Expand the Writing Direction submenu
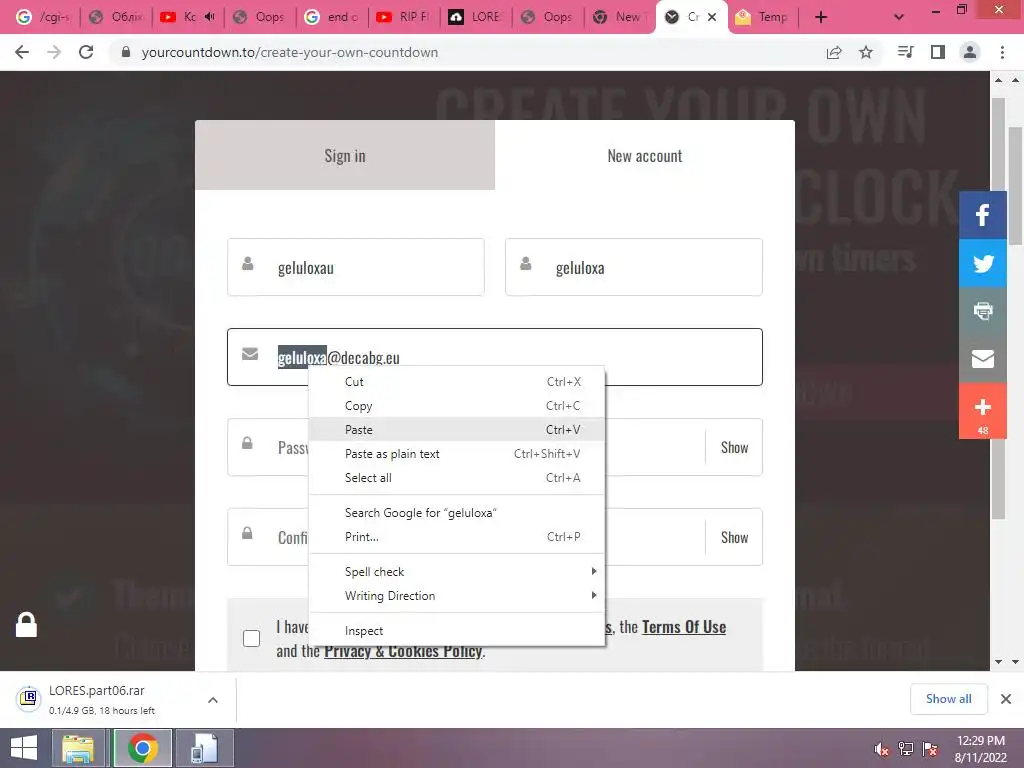This screenshot has width=1024, height=768. coord(456,596)
